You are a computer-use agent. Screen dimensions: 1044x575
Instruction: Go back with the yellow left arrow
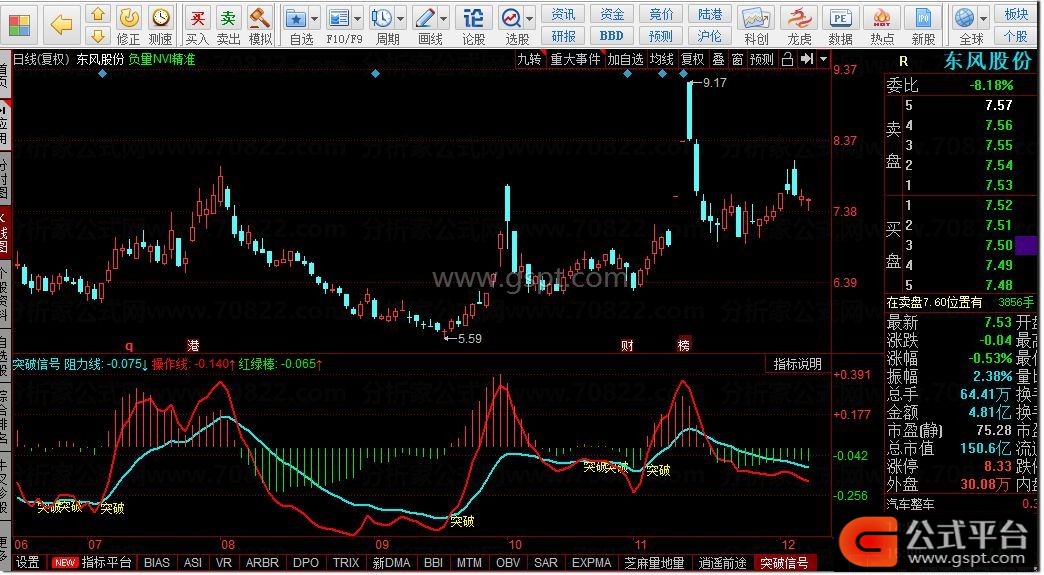click(61, 25)
